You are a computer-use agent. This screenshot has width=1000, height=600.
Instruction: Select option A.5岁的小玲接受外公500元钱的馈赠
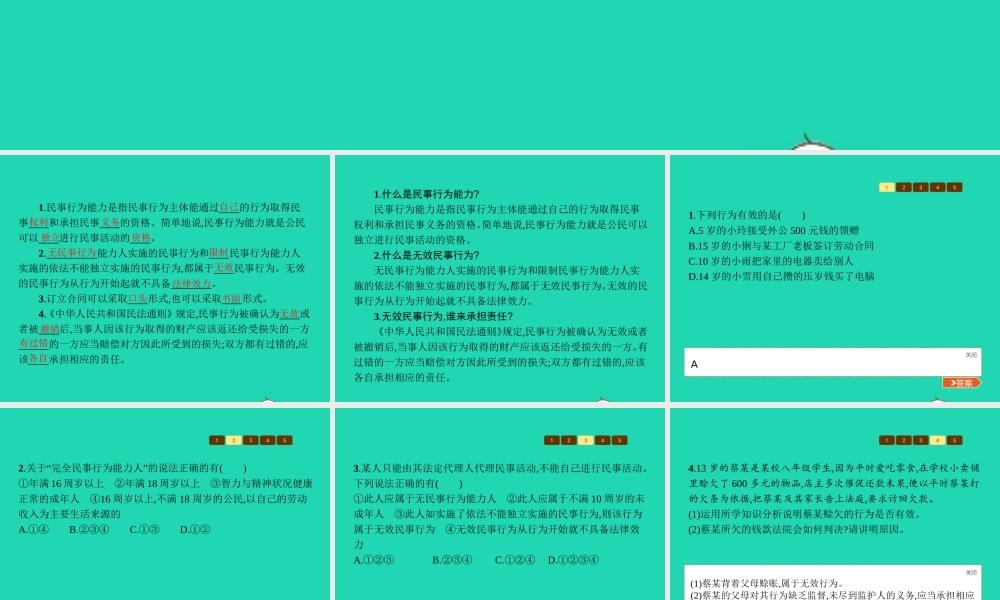tap(774, 231)
